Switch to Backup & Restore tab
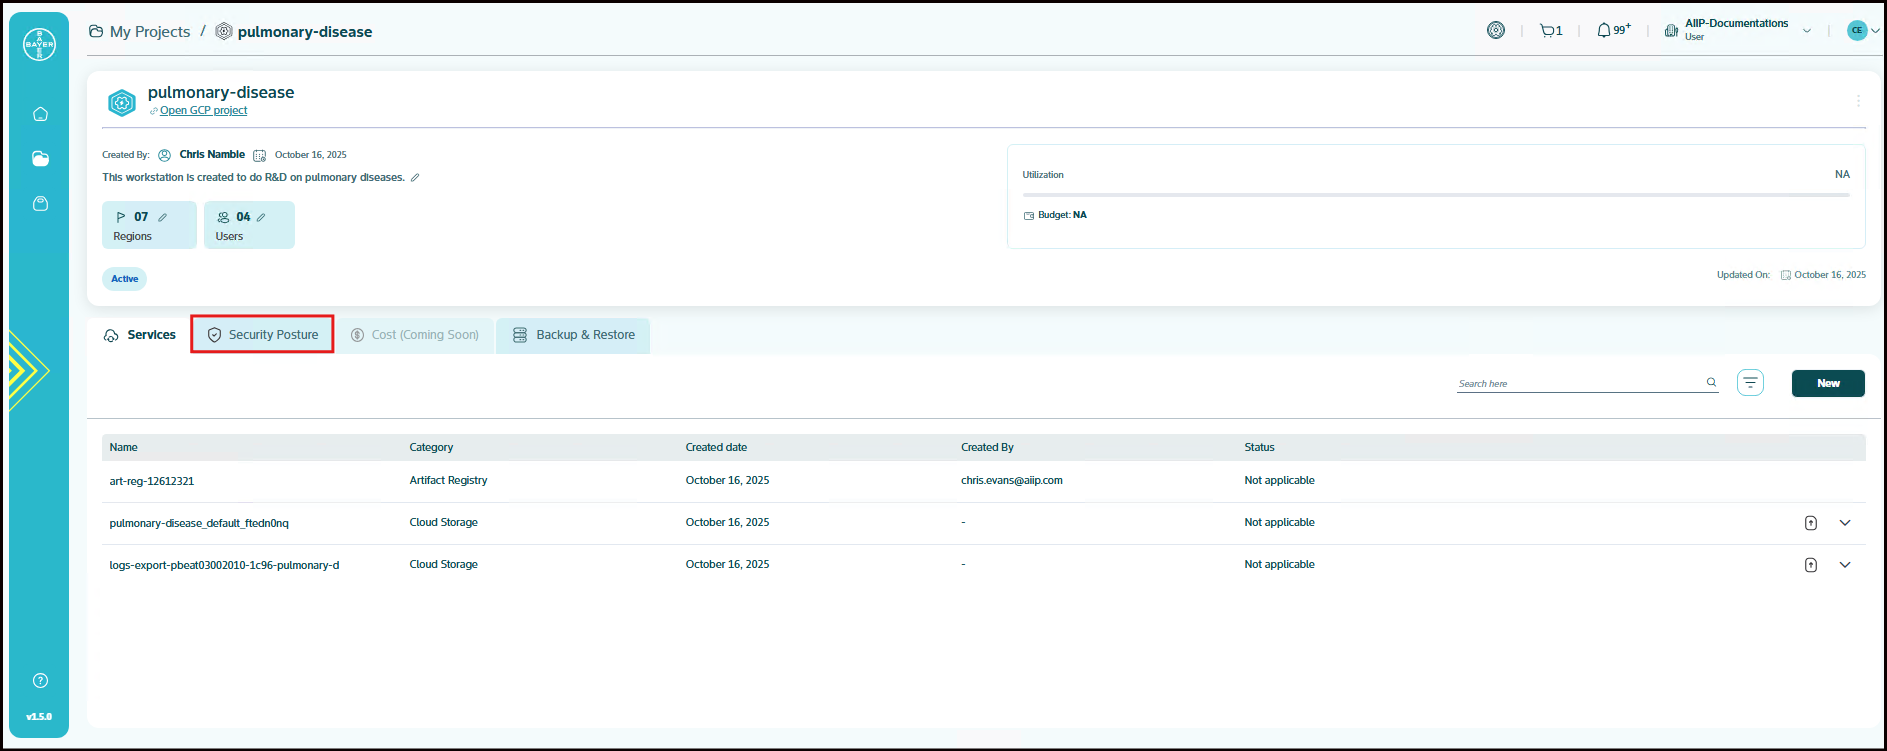The width and height of the screenshot is (1887, 751). pyautogui.click(x=574, y=335)
